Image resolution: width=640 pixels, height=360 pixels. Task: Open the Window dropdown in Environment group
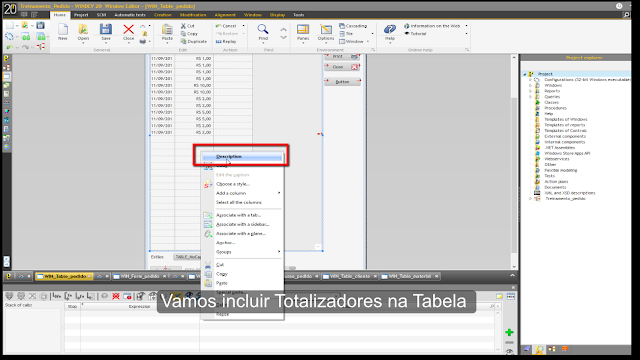[x=354, y=41]
